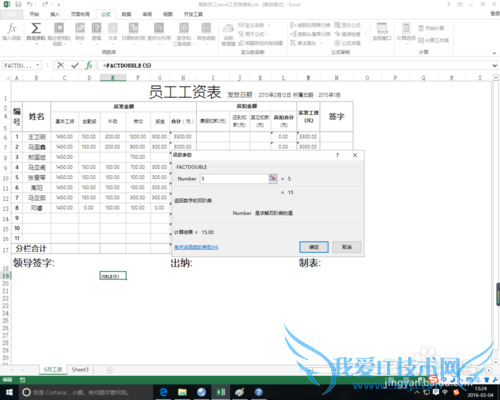Open the File tab
This screenshot has height=400, width=500.
coord(11,14)
